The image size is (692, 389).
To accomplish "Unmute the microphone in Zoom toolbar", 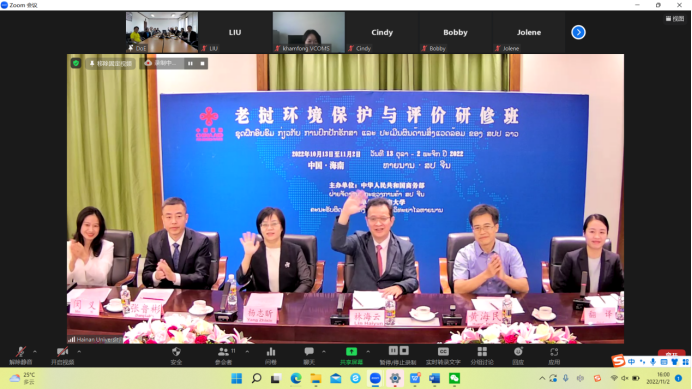I will pos(21,355).
